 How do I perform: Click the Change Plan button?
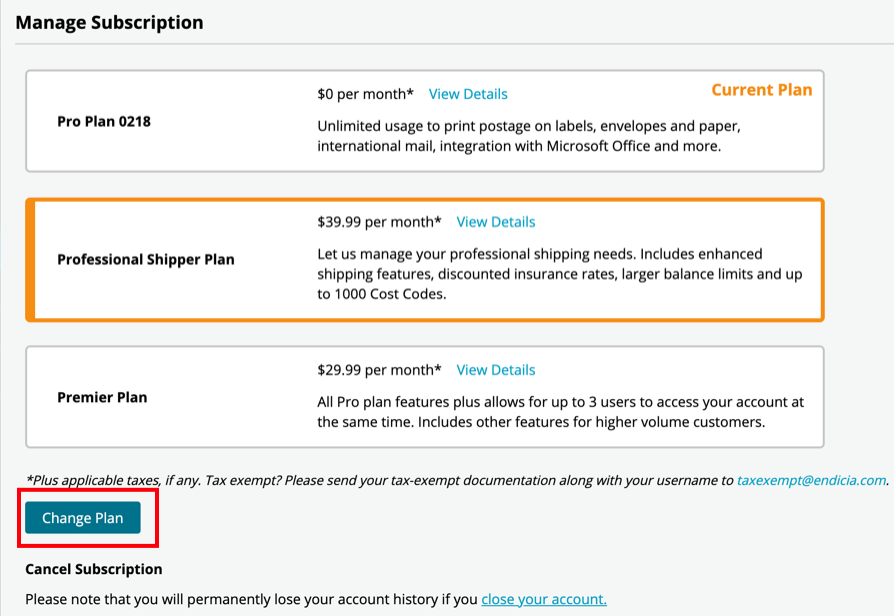(81, 517)
